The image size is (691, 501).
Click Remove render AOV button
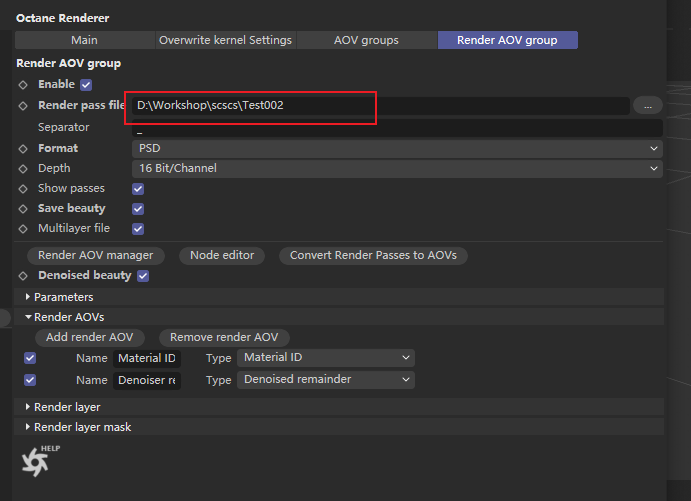[224, 338]
